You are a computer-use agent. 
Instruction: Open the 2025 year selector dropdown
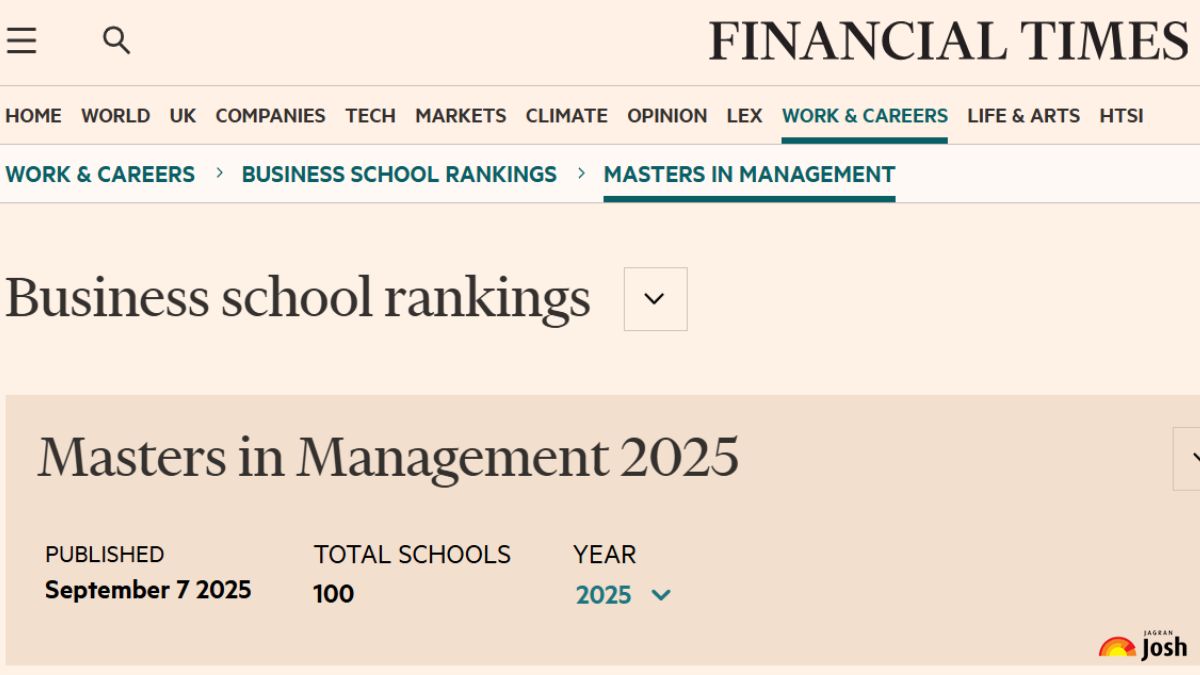pos(623,595)
